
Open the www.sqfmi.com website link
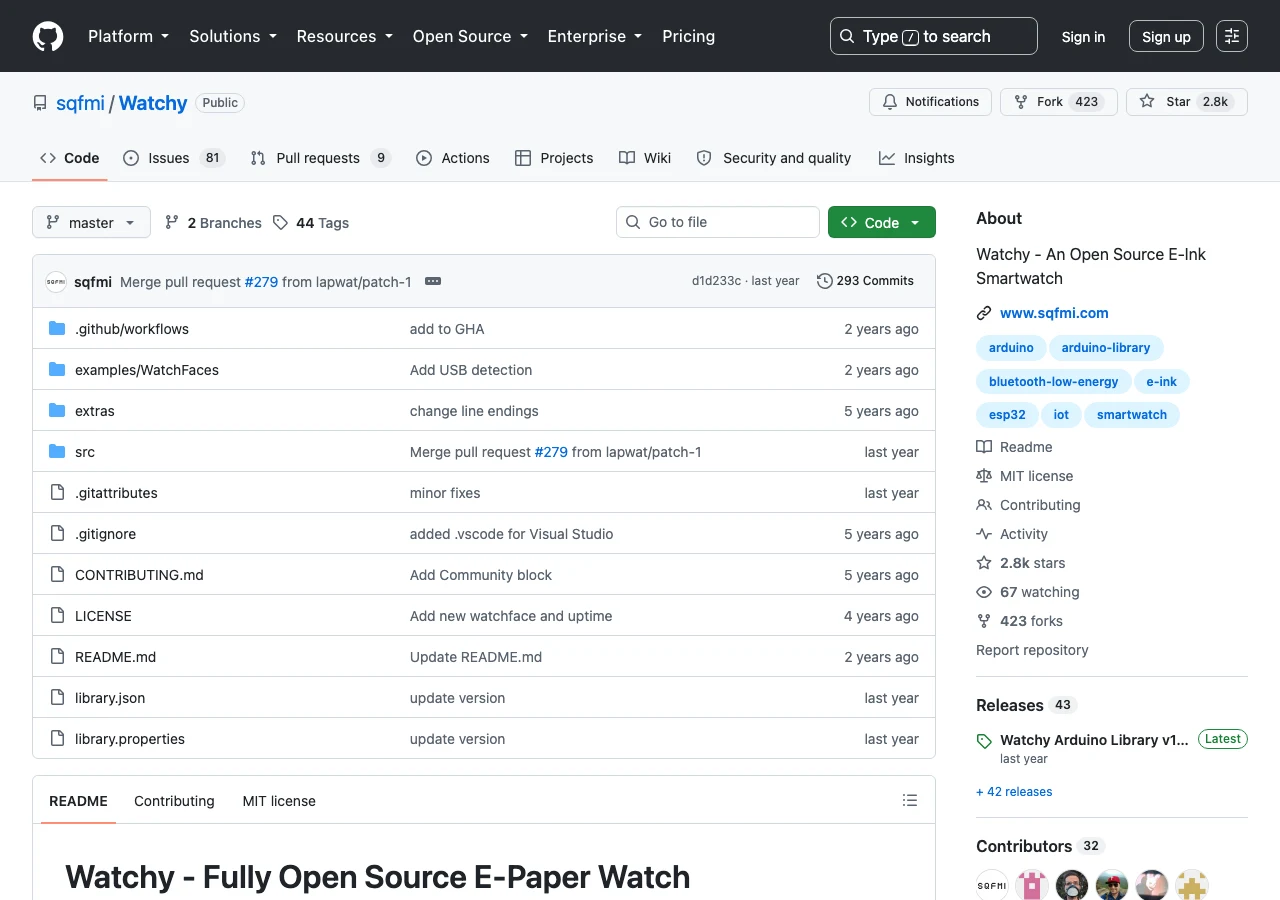point(1054,313)
